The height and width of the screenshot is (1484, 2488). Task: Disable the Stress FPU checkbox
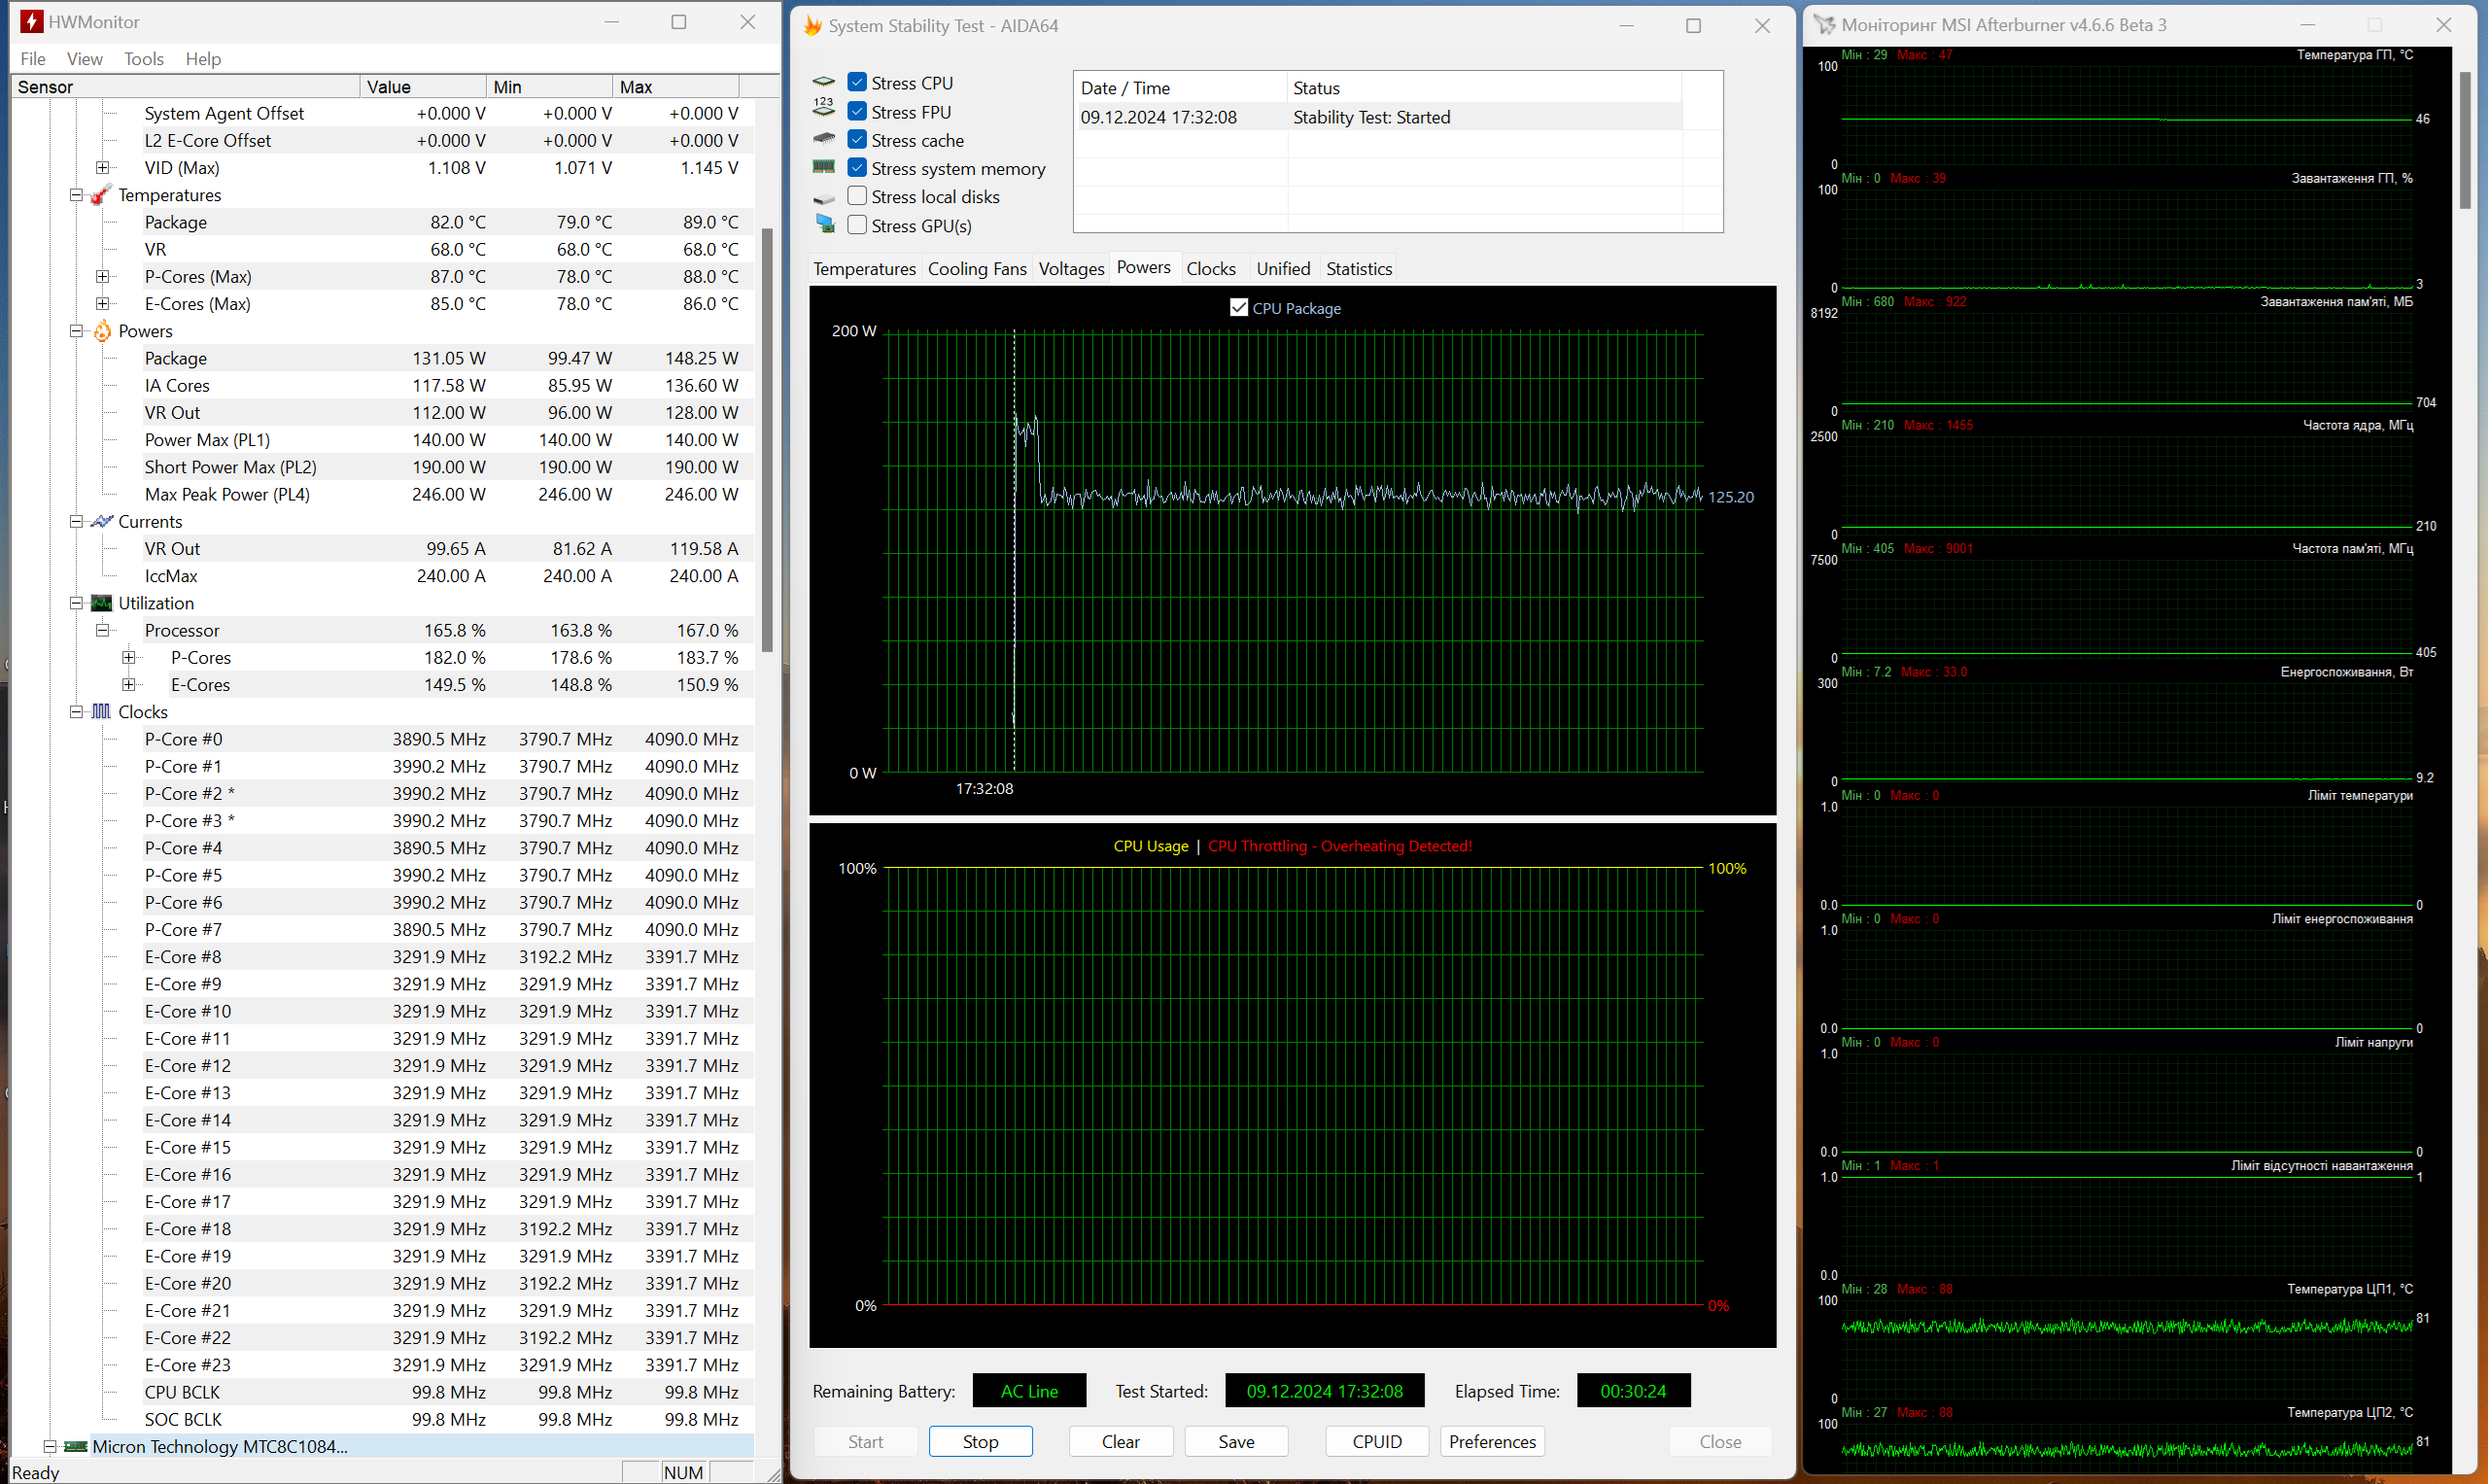click(x=857, y=111)
